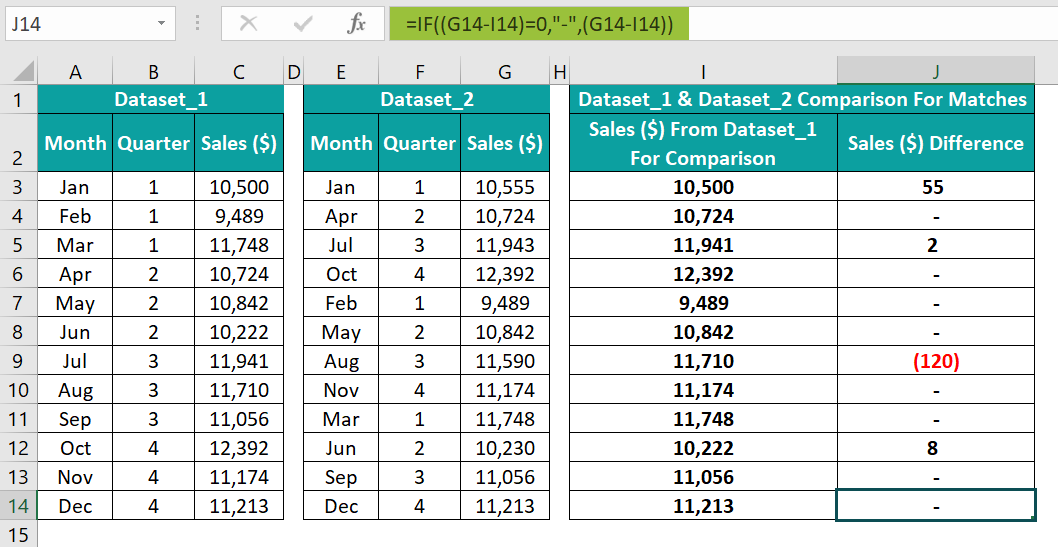Image resolution: width=1058 pixels, height=547 pixels.
Task: Select column J header
Action: (936, 71)
